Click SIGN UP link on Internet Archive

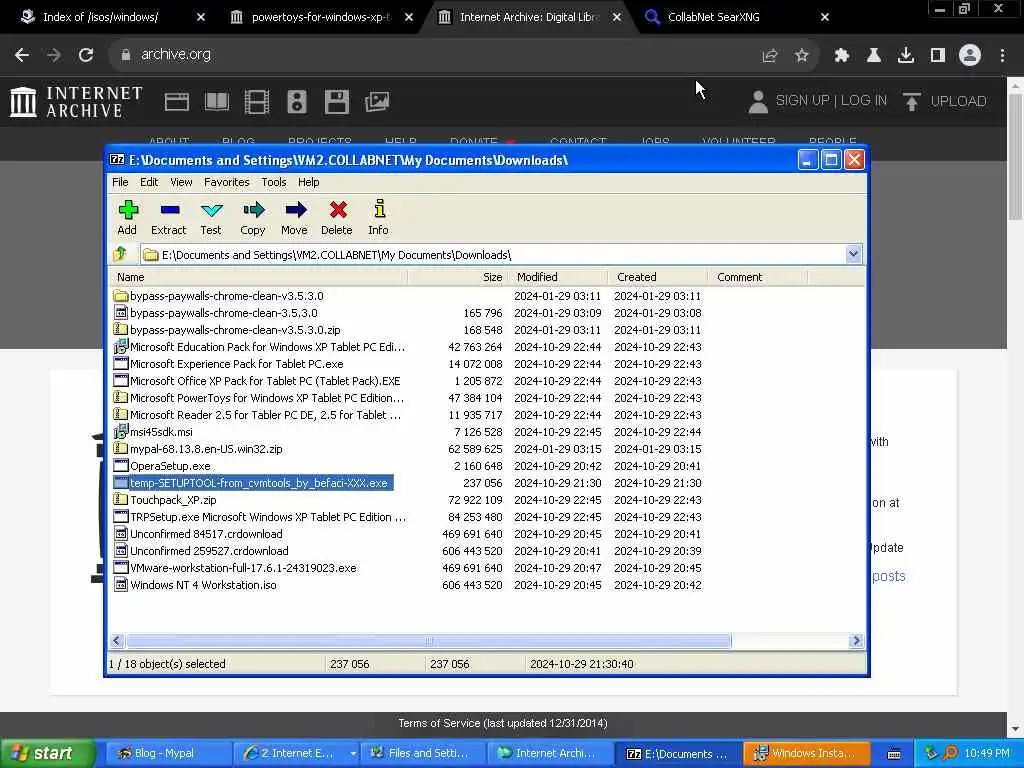[802, 101]
